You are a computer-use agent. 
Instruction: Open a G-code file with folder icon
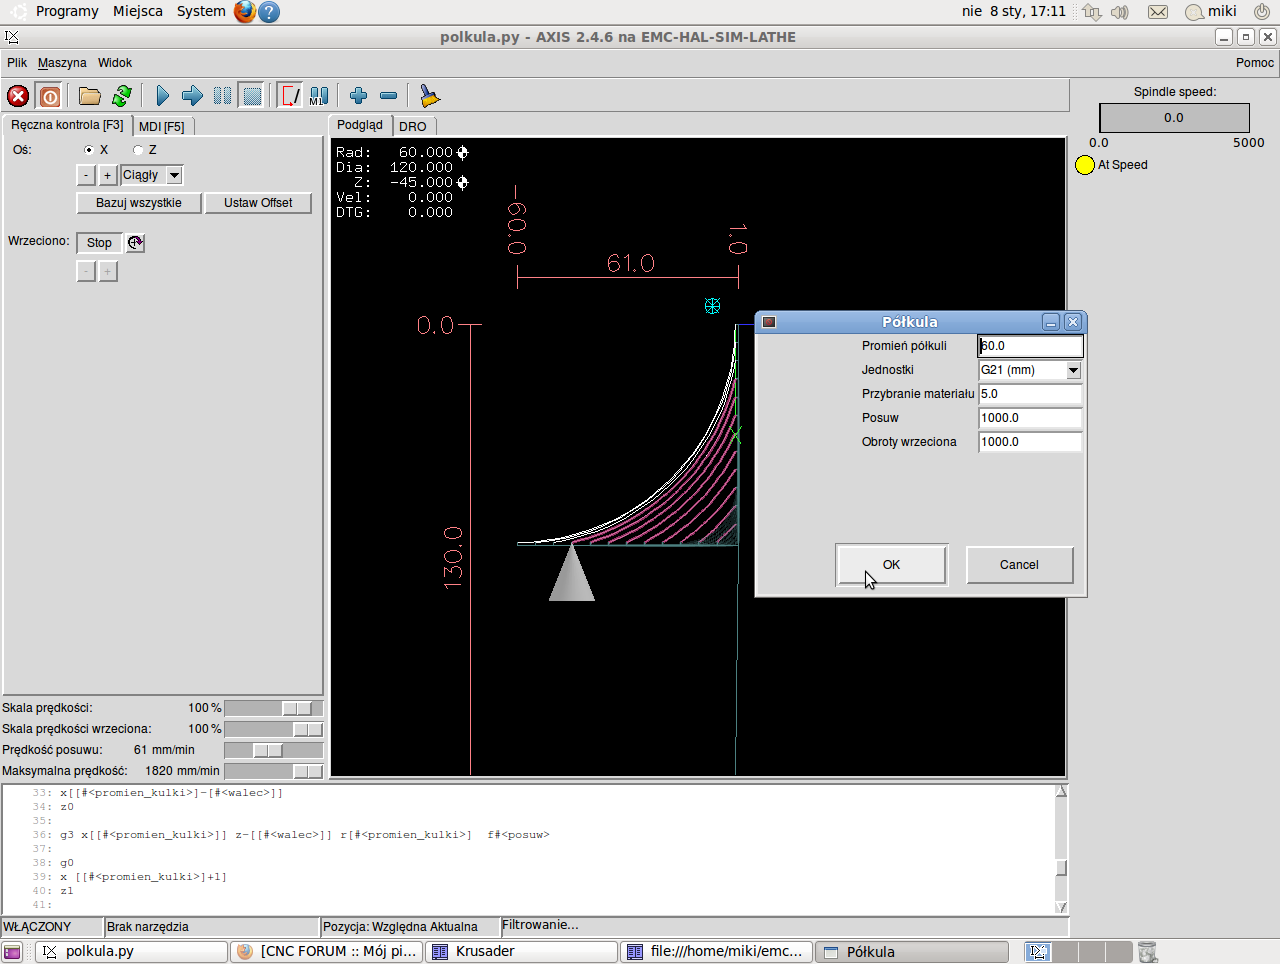click(90, 96)
